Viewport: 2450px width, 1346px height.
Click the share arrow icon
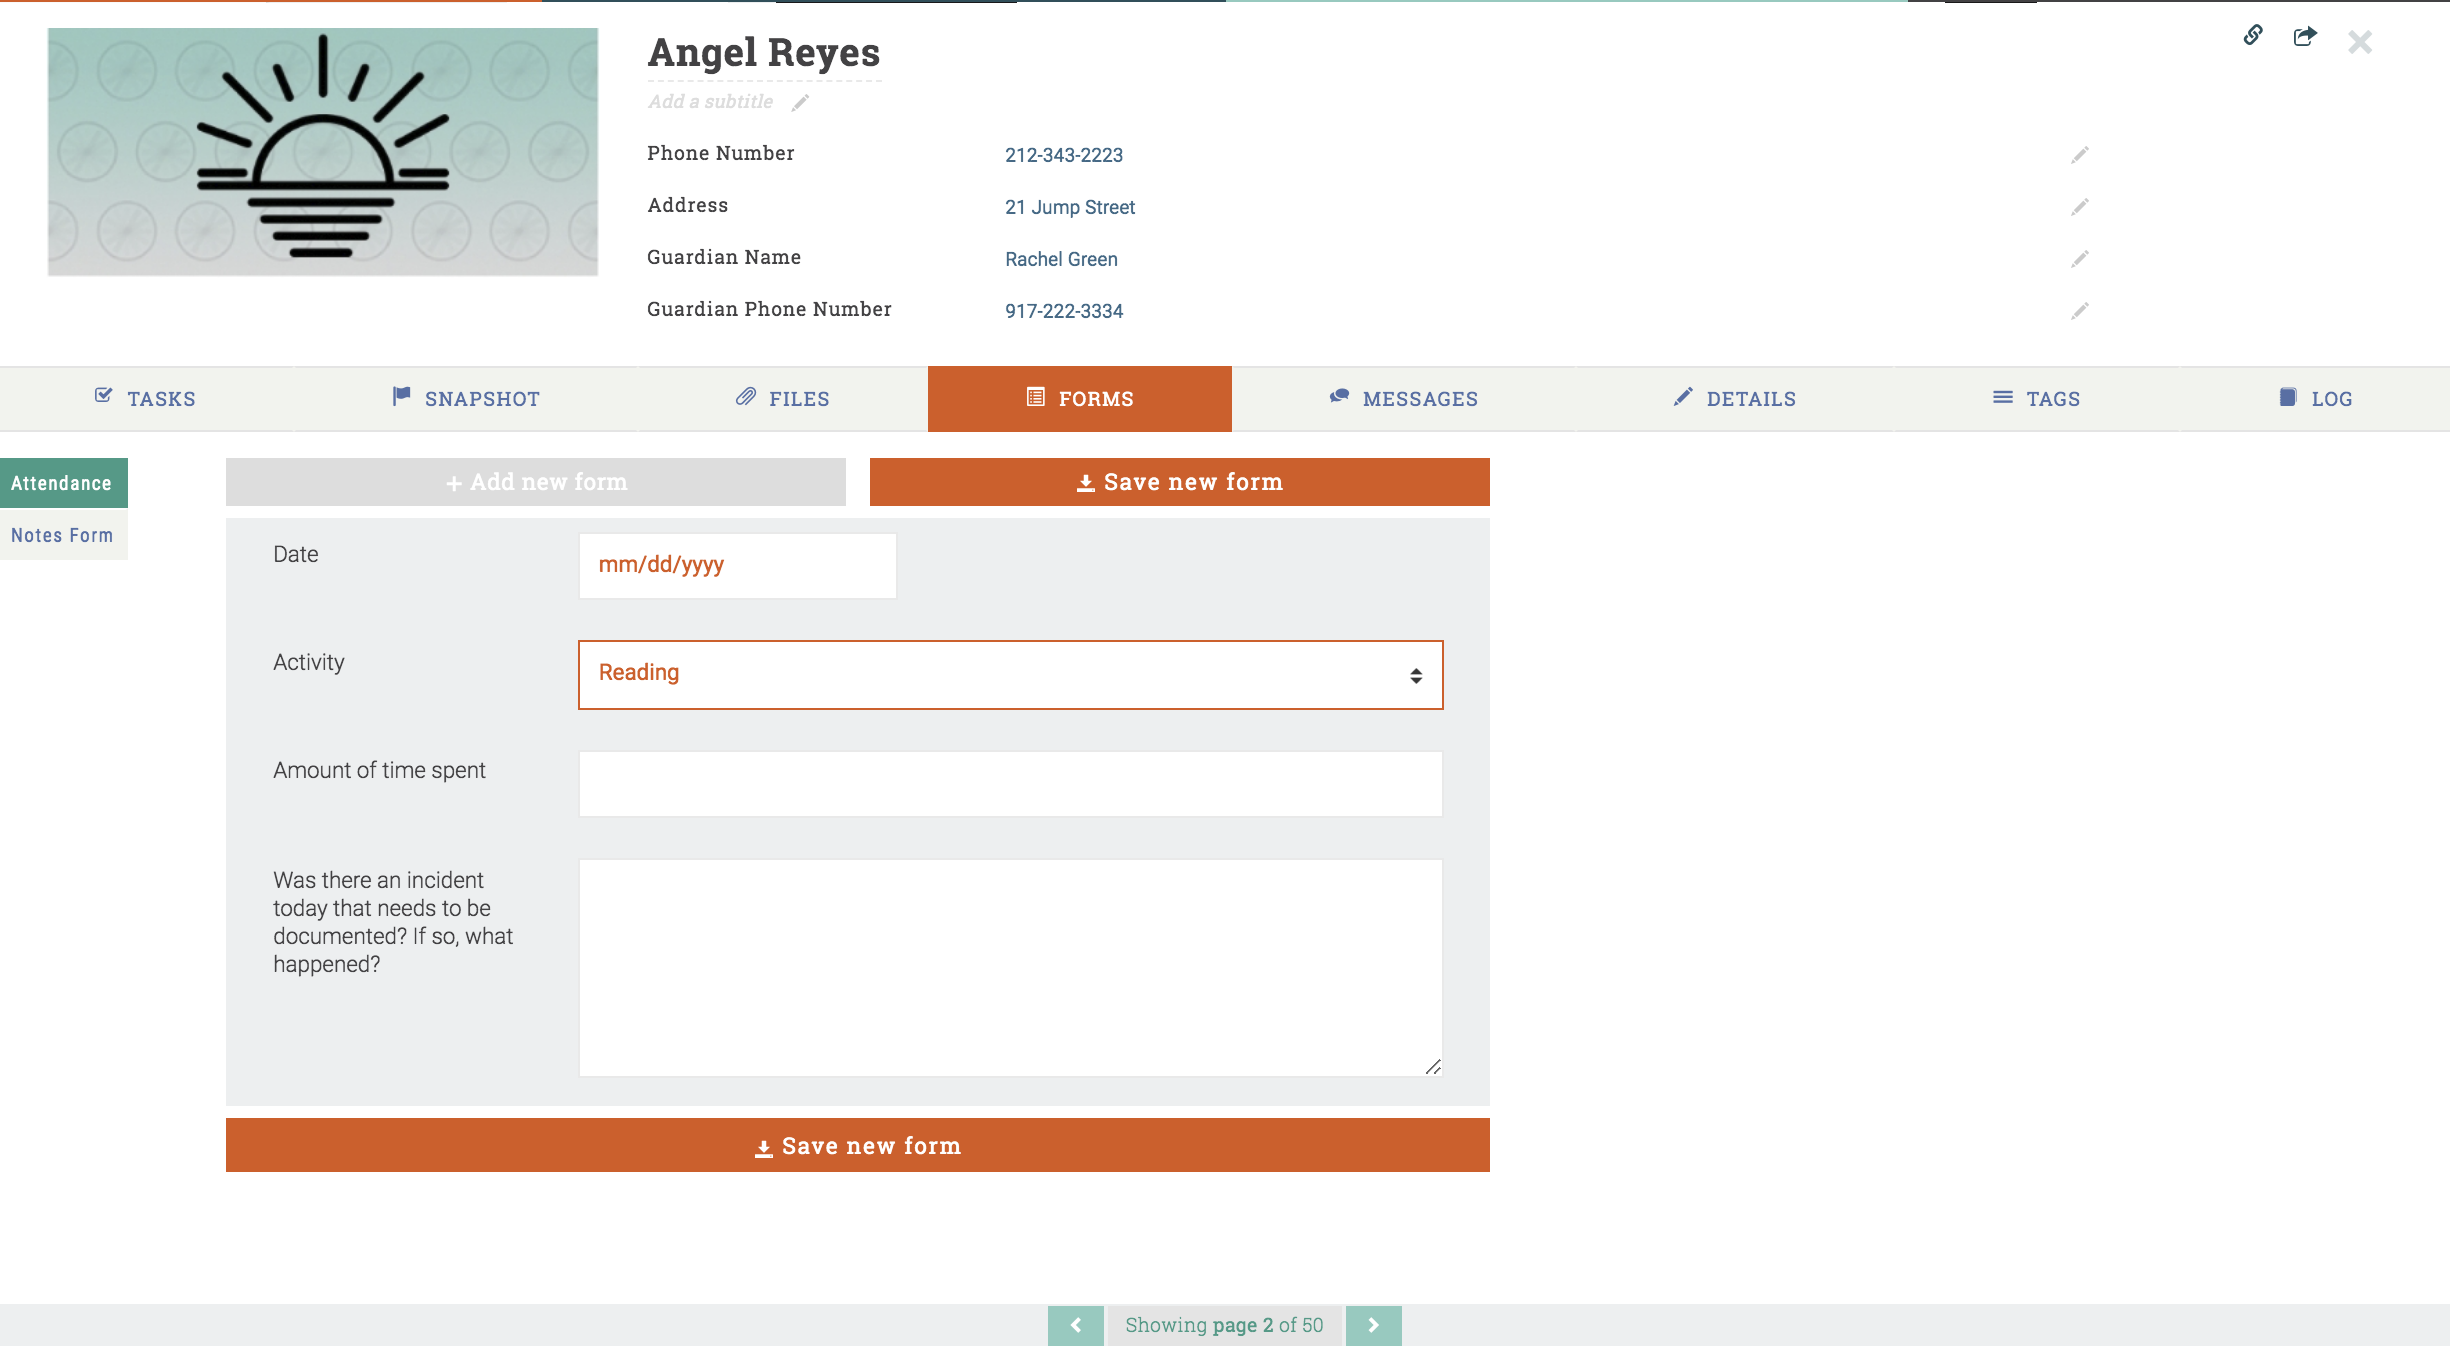coord(2304,37)
